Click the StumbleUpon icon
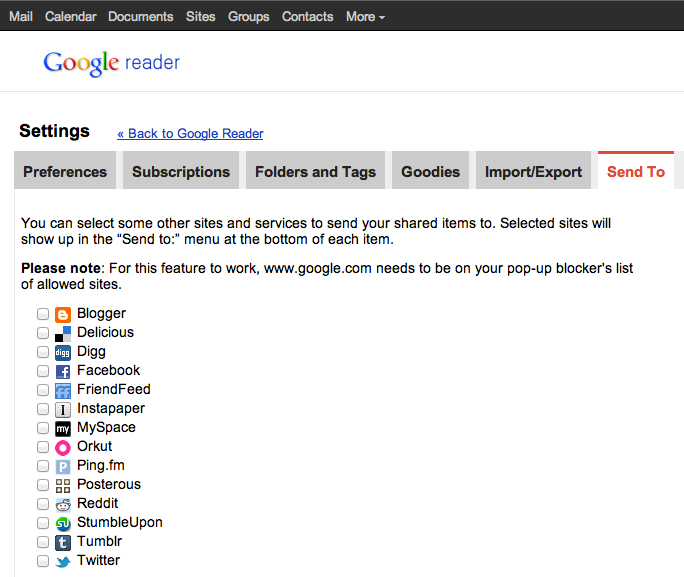Viewport: 684px width, 577px height. tap(63, 523)
